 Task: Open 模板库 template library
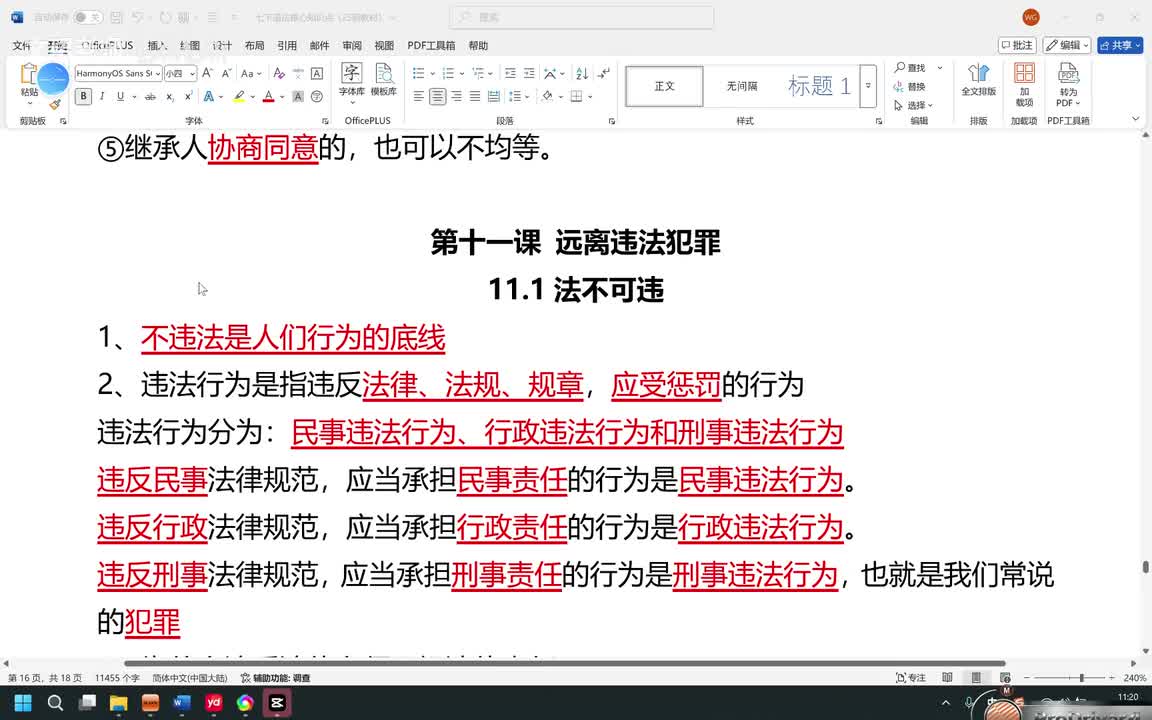pyautogui.click(x=384, y=80)
